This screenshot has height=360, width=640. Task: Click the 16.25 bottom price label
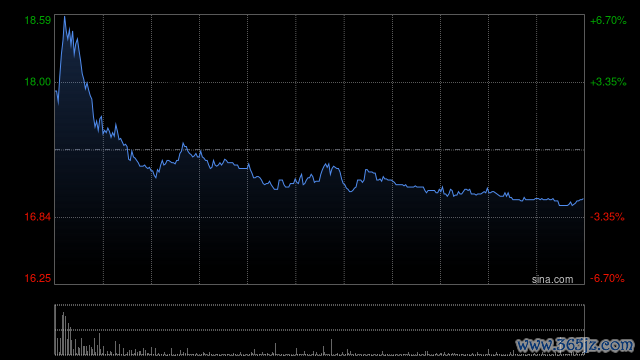[38, 278]
